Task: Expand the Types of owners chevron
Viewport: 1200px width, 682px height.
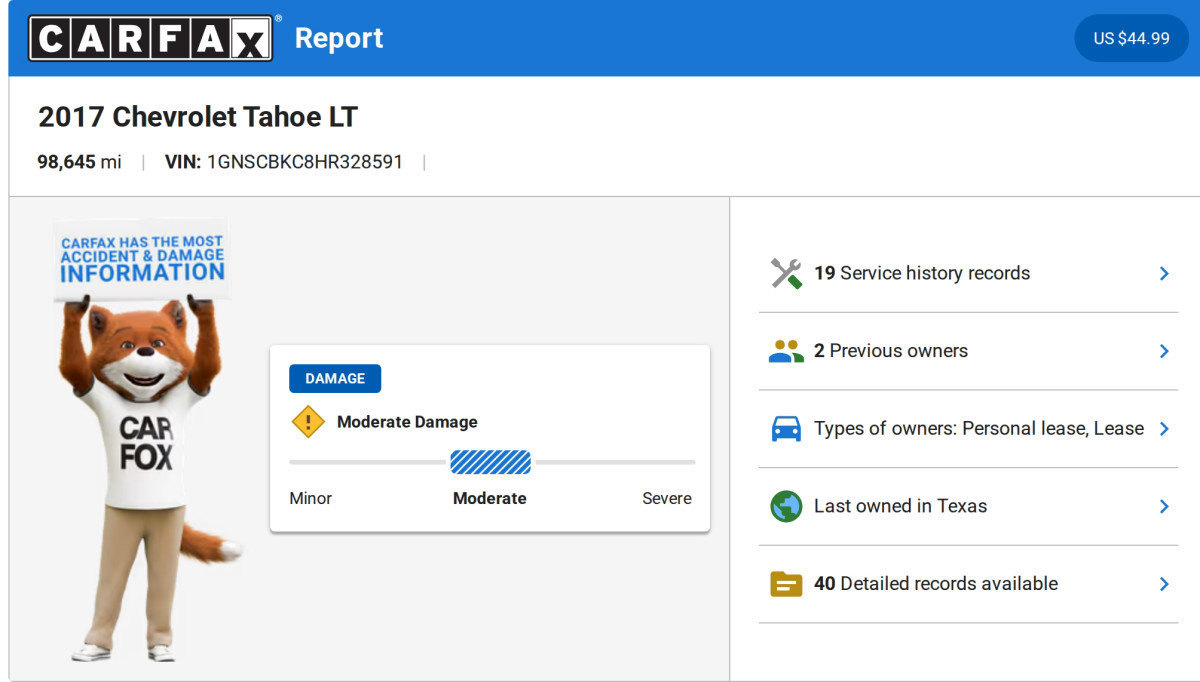Action: click(x=1163, y=429)
